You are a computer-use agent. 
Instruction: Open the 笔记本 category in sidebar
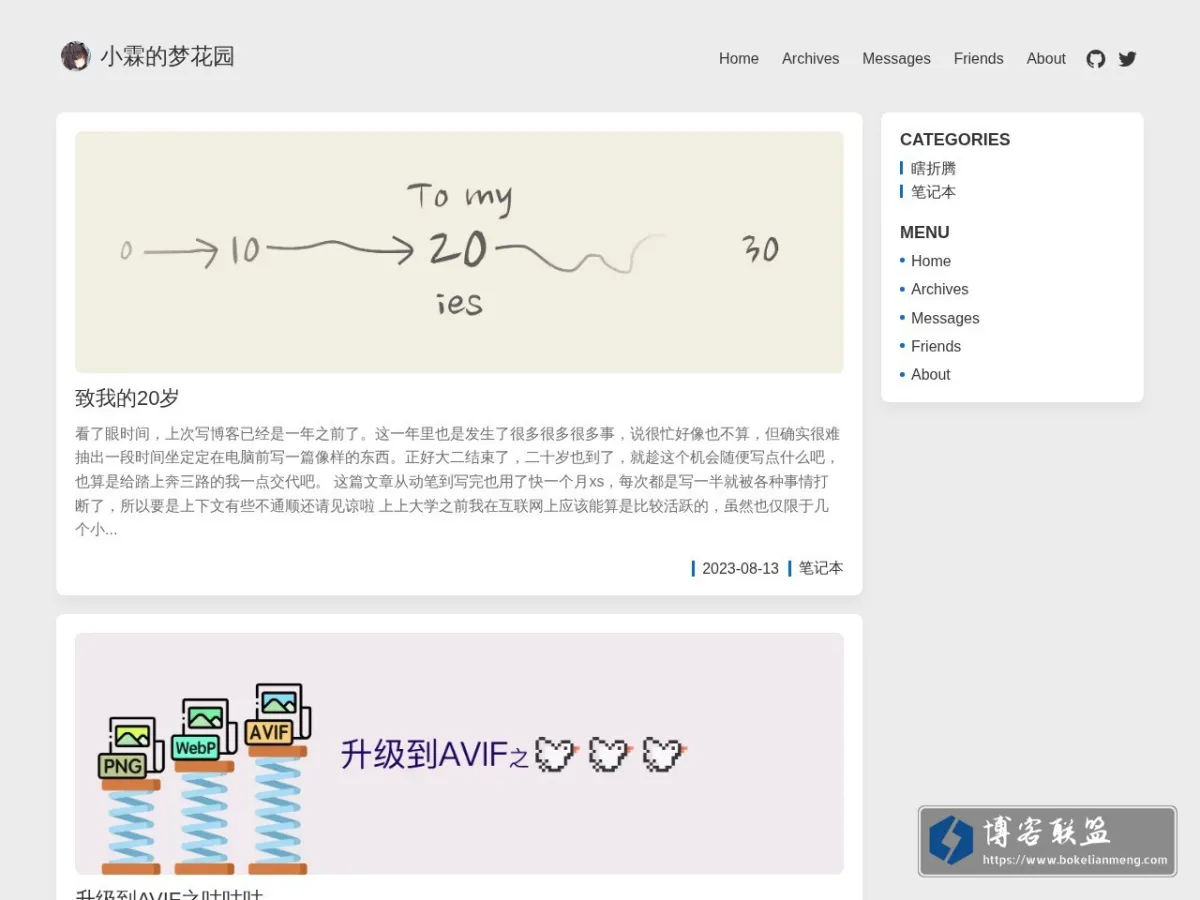coord(933,192)
